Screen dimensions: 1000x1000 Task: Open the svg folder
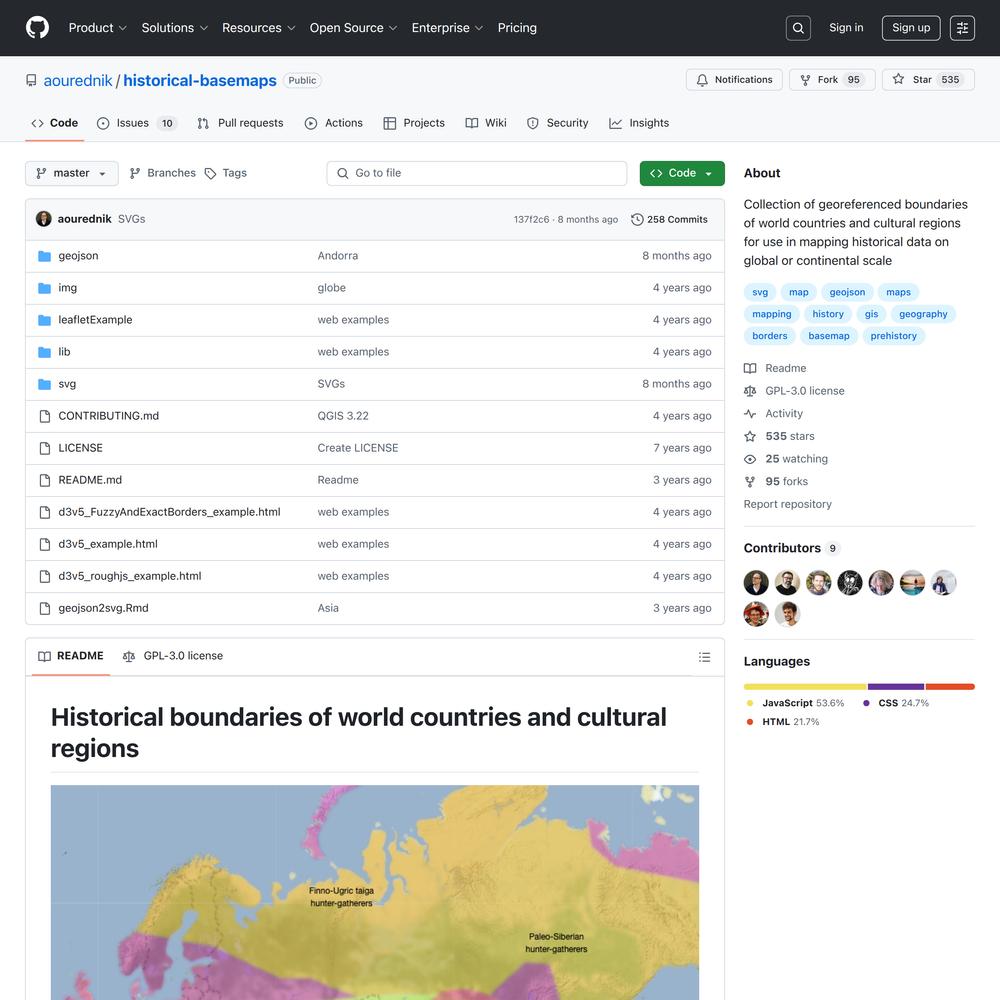[67, 384]
